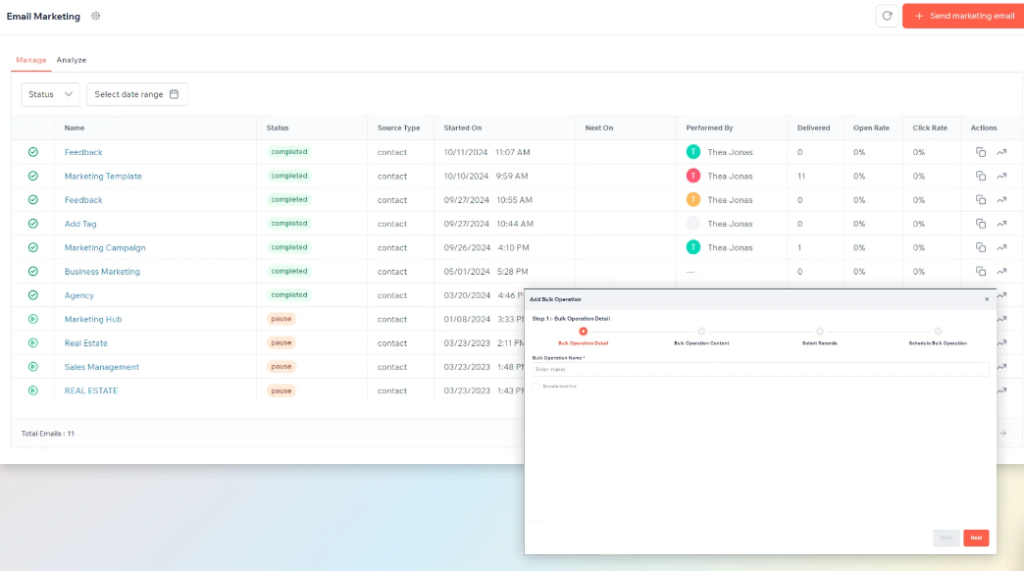Open the Business Marketing email link
Image resolution: width=1024 pixels, height=571 pixels.
pos(102,272)
